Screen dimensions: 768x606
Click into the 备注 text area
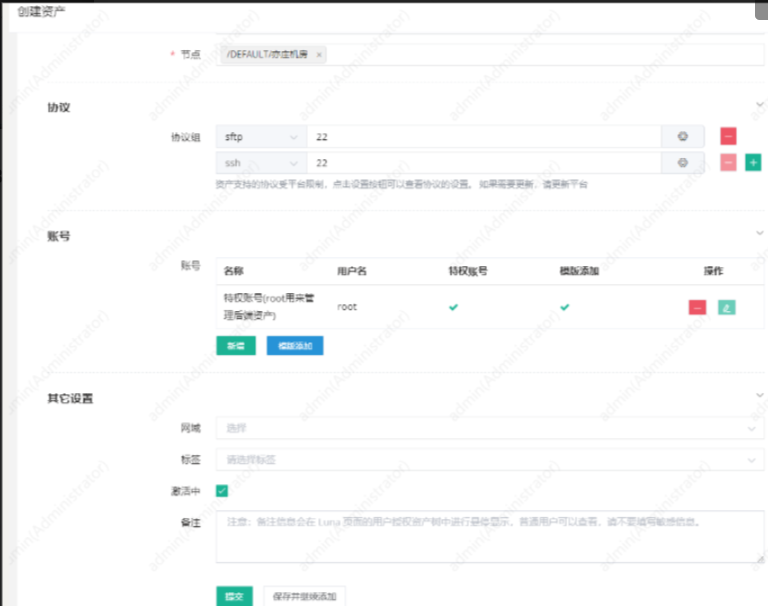coord(490,537)
